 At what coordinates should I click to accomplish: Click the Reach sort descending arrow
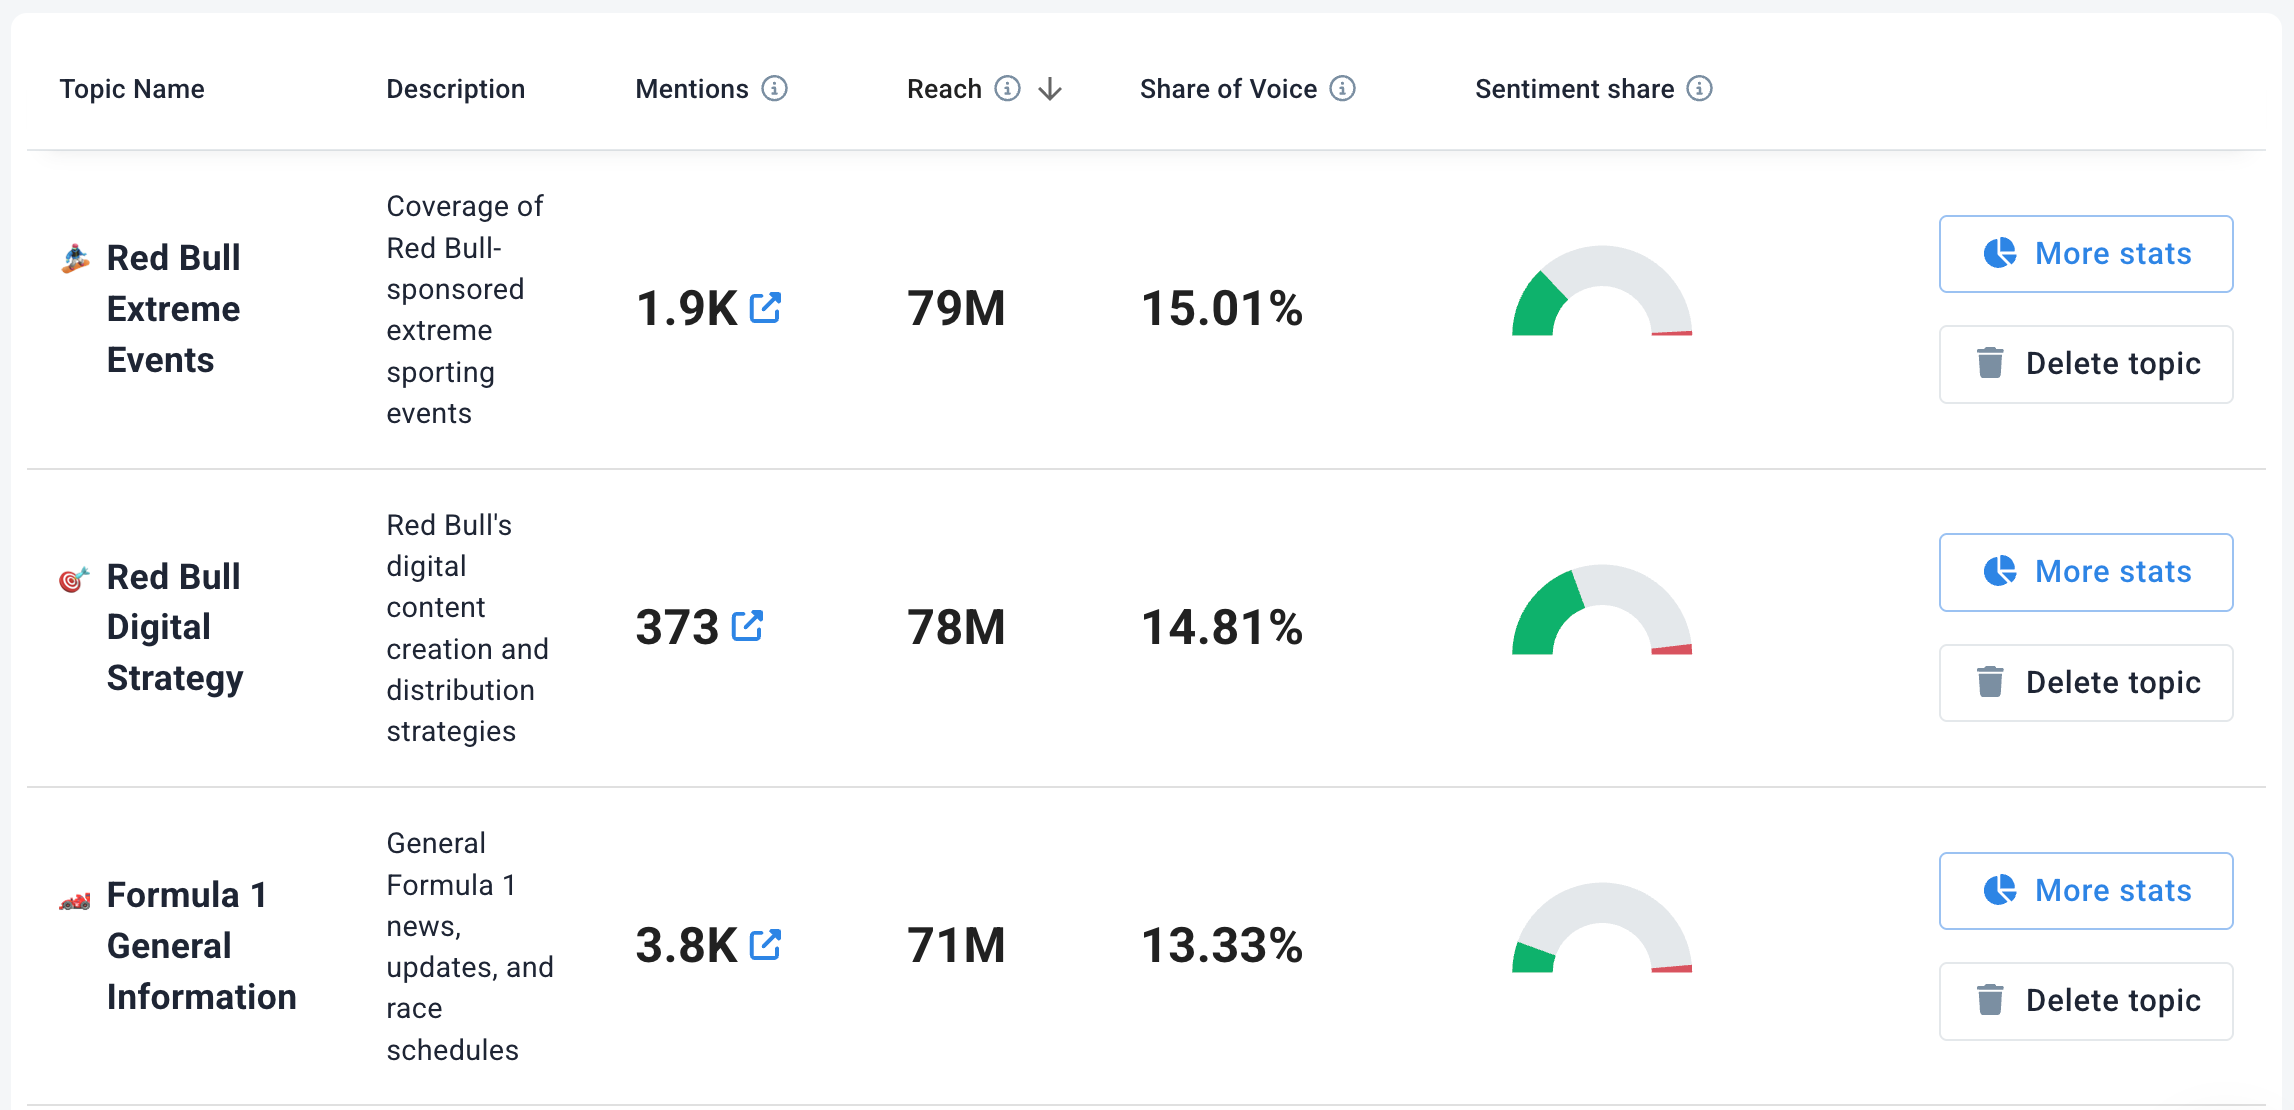(x=1049, y=90)
